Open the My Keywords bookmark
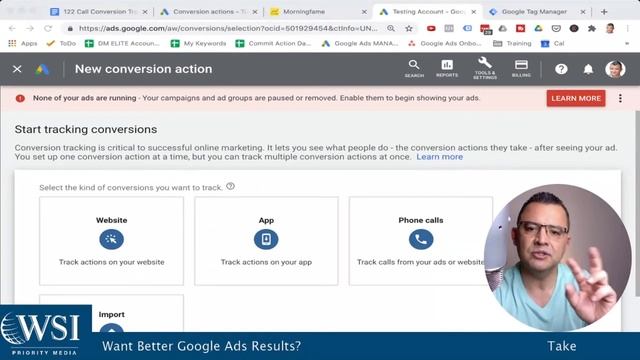Screen dimensions: 640x360 click(199, 43)
